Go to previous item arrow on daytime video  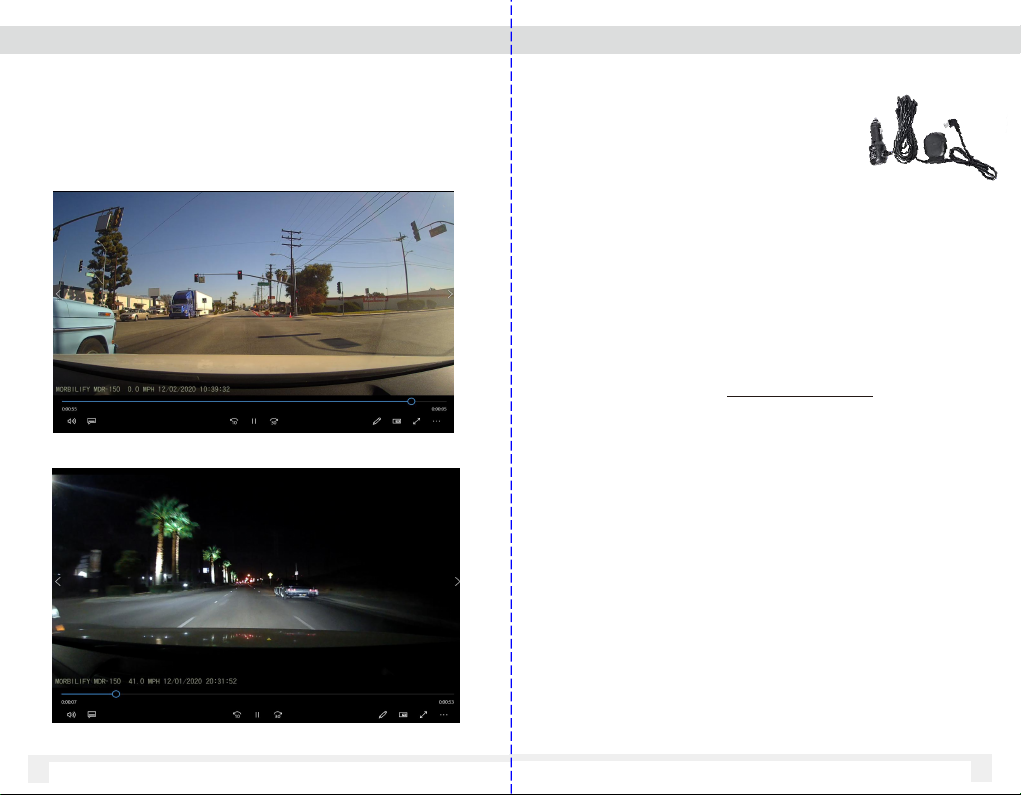point(59,294)
